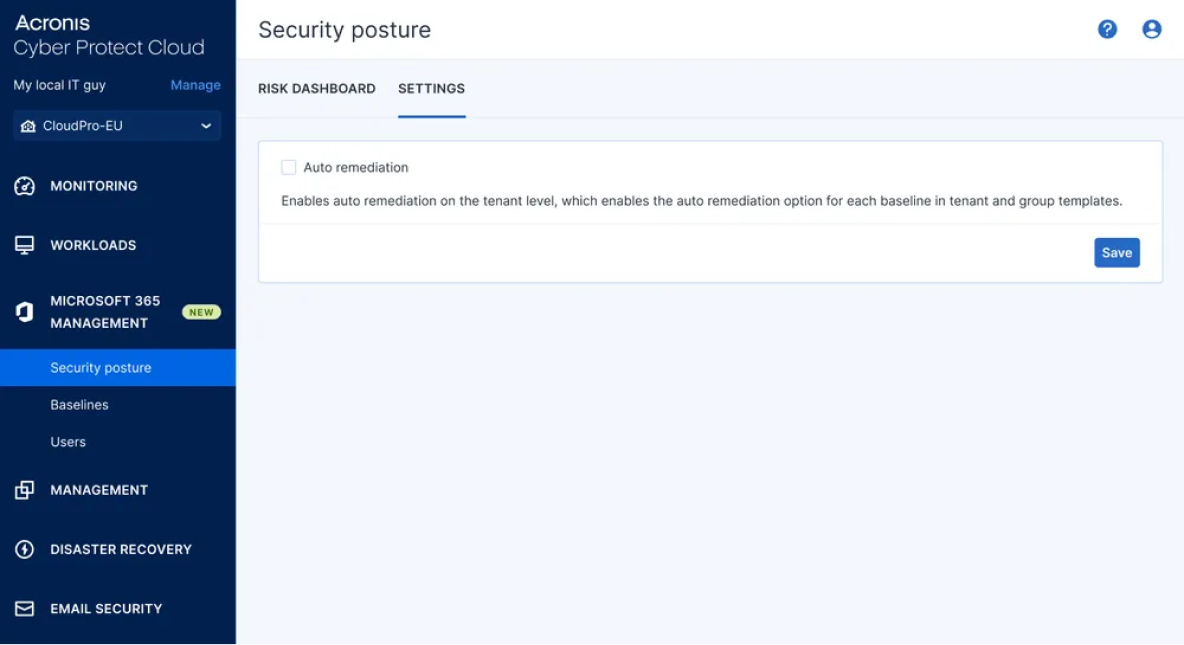Open the user account profile icon
The image size is (1184, 645).
1152,29
